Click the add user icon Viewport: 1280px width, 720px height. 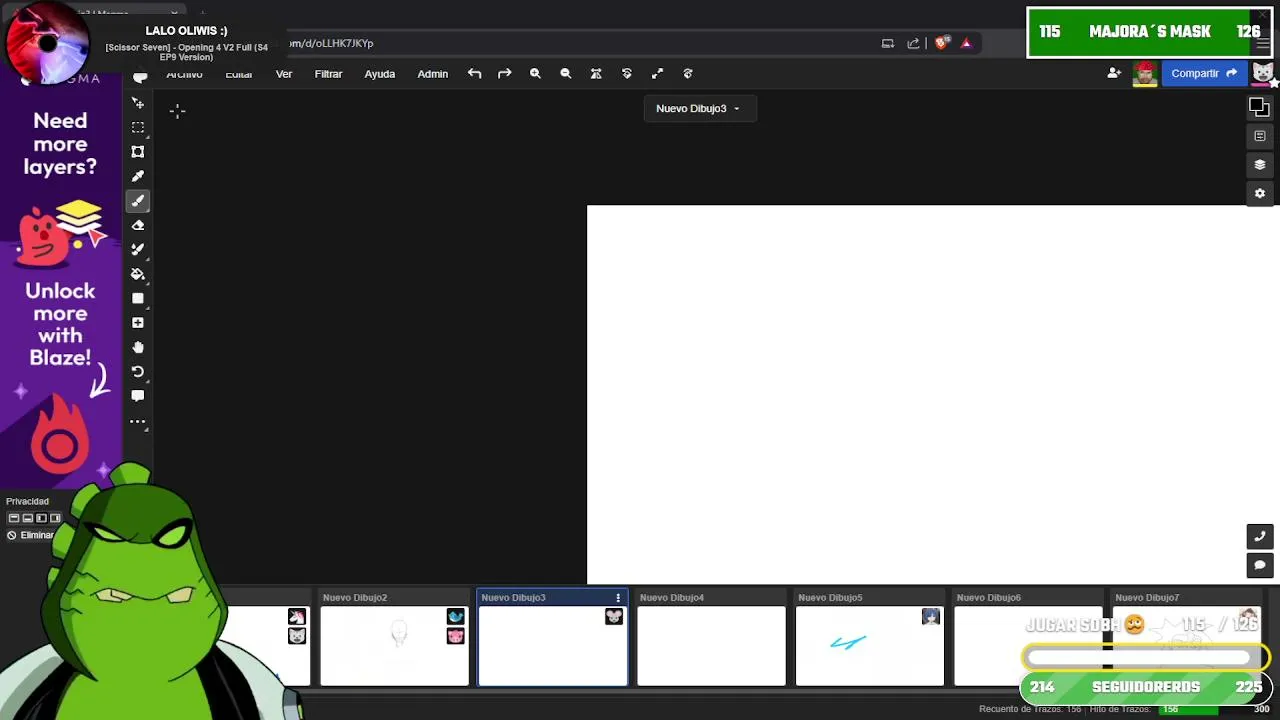point(1114,73)
